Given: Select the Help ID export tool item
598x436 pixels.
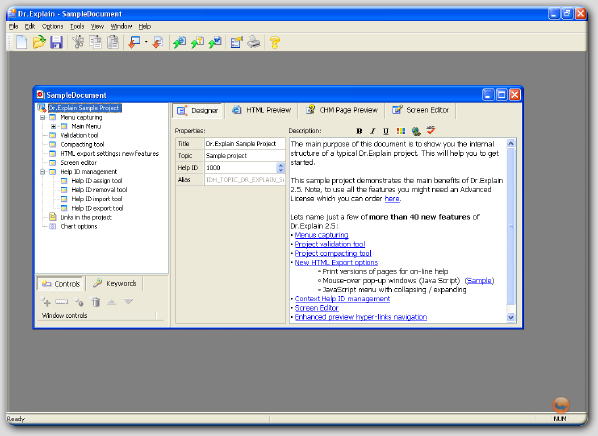Looking at the screenshot, I should [97, 208].
